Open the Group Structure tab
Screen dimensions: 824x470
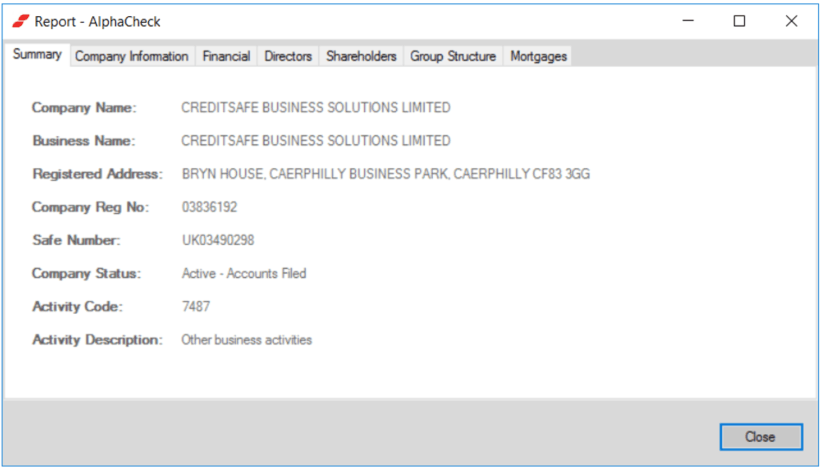453,56
